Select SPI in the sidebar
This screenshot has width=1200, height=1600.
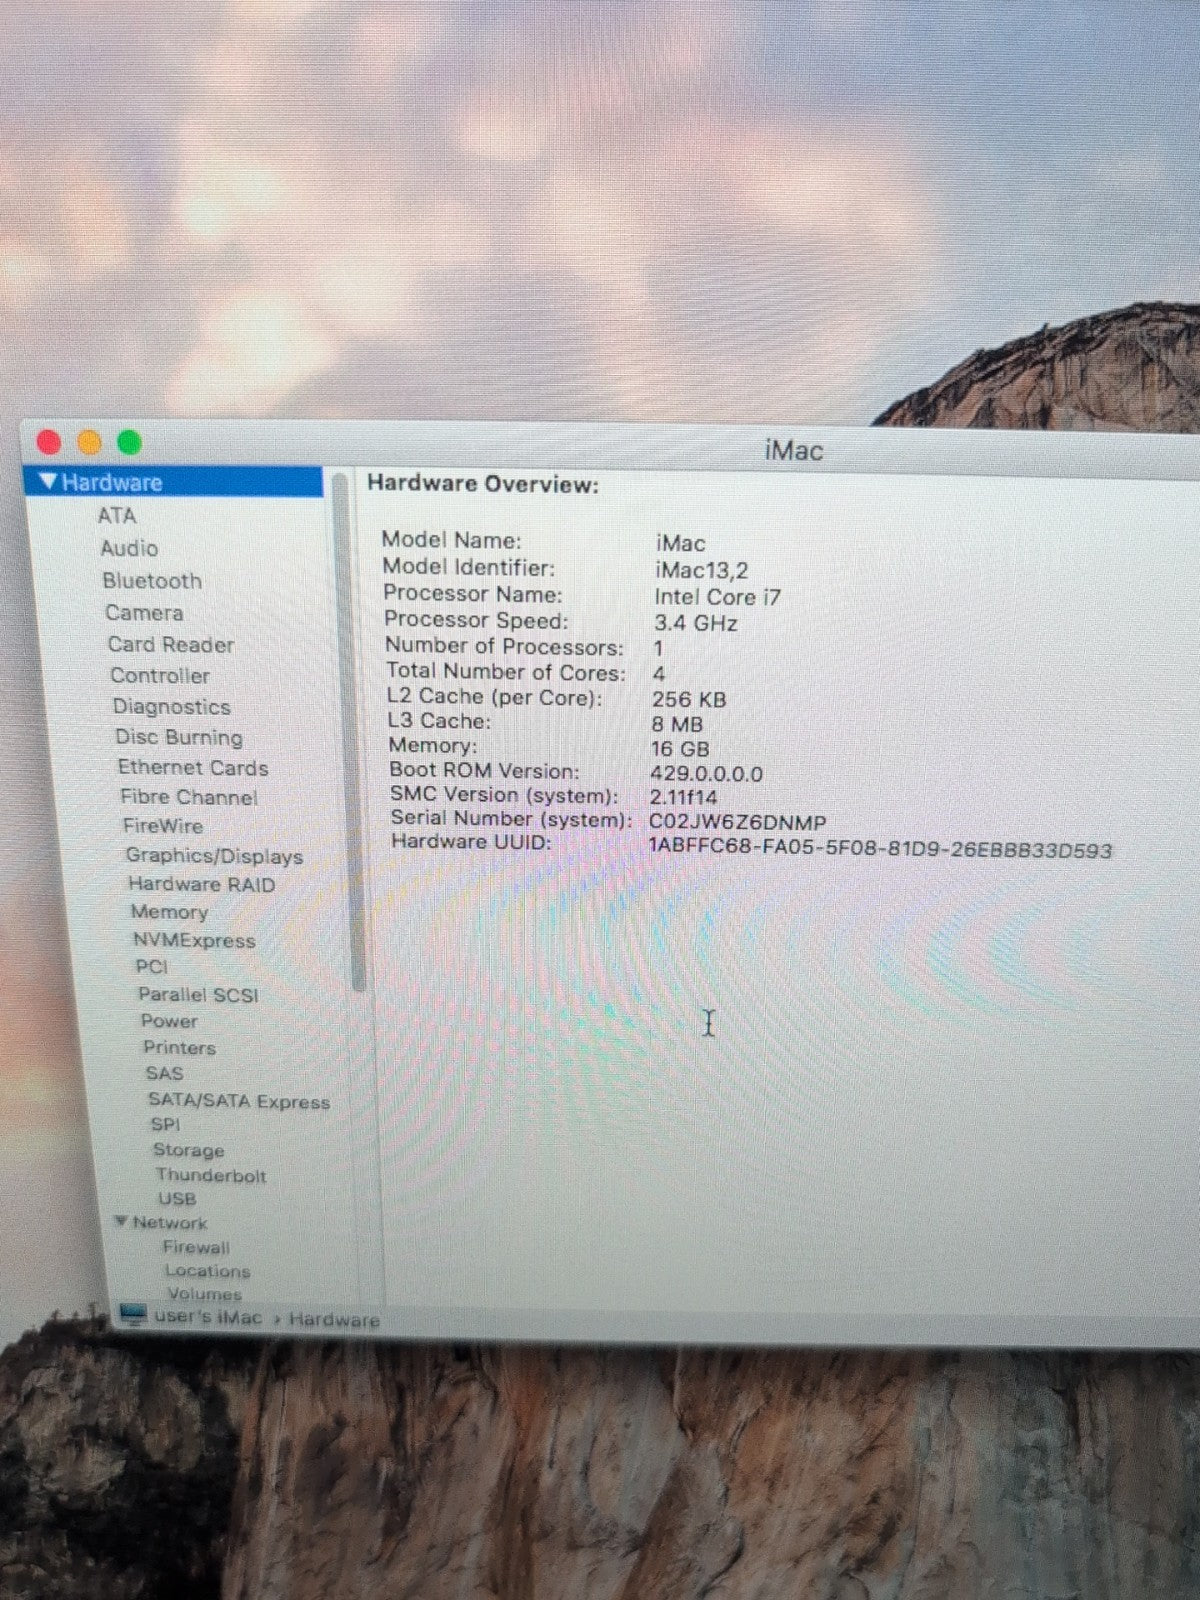pyautogui.click(x=166, y=1125)
